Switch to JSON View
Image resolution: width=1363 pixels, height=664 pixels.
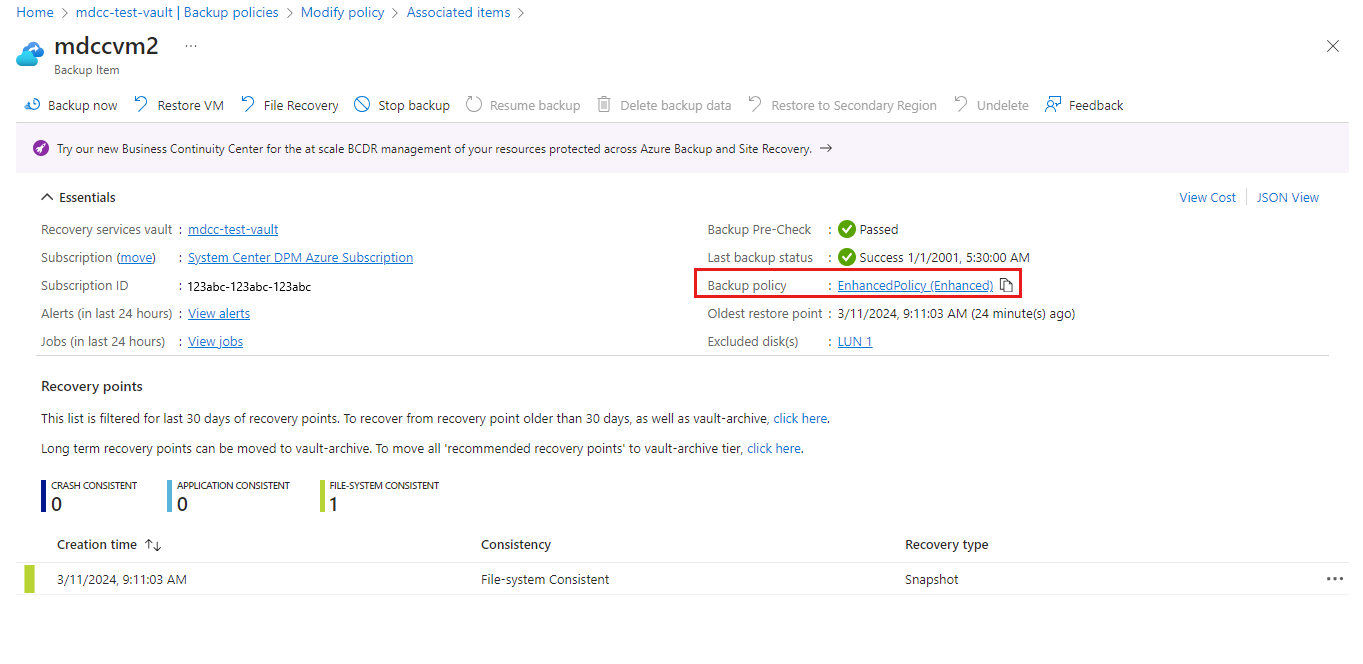(1287, 197)
